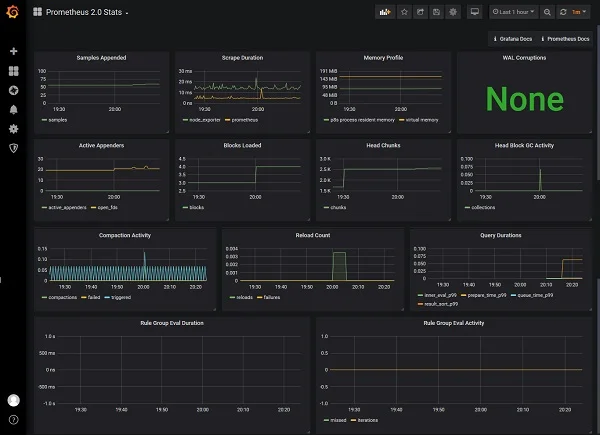Screen dimensions: 600x435
Task: Click the failures series color line in legend
Action: click(x=259, y=297)
